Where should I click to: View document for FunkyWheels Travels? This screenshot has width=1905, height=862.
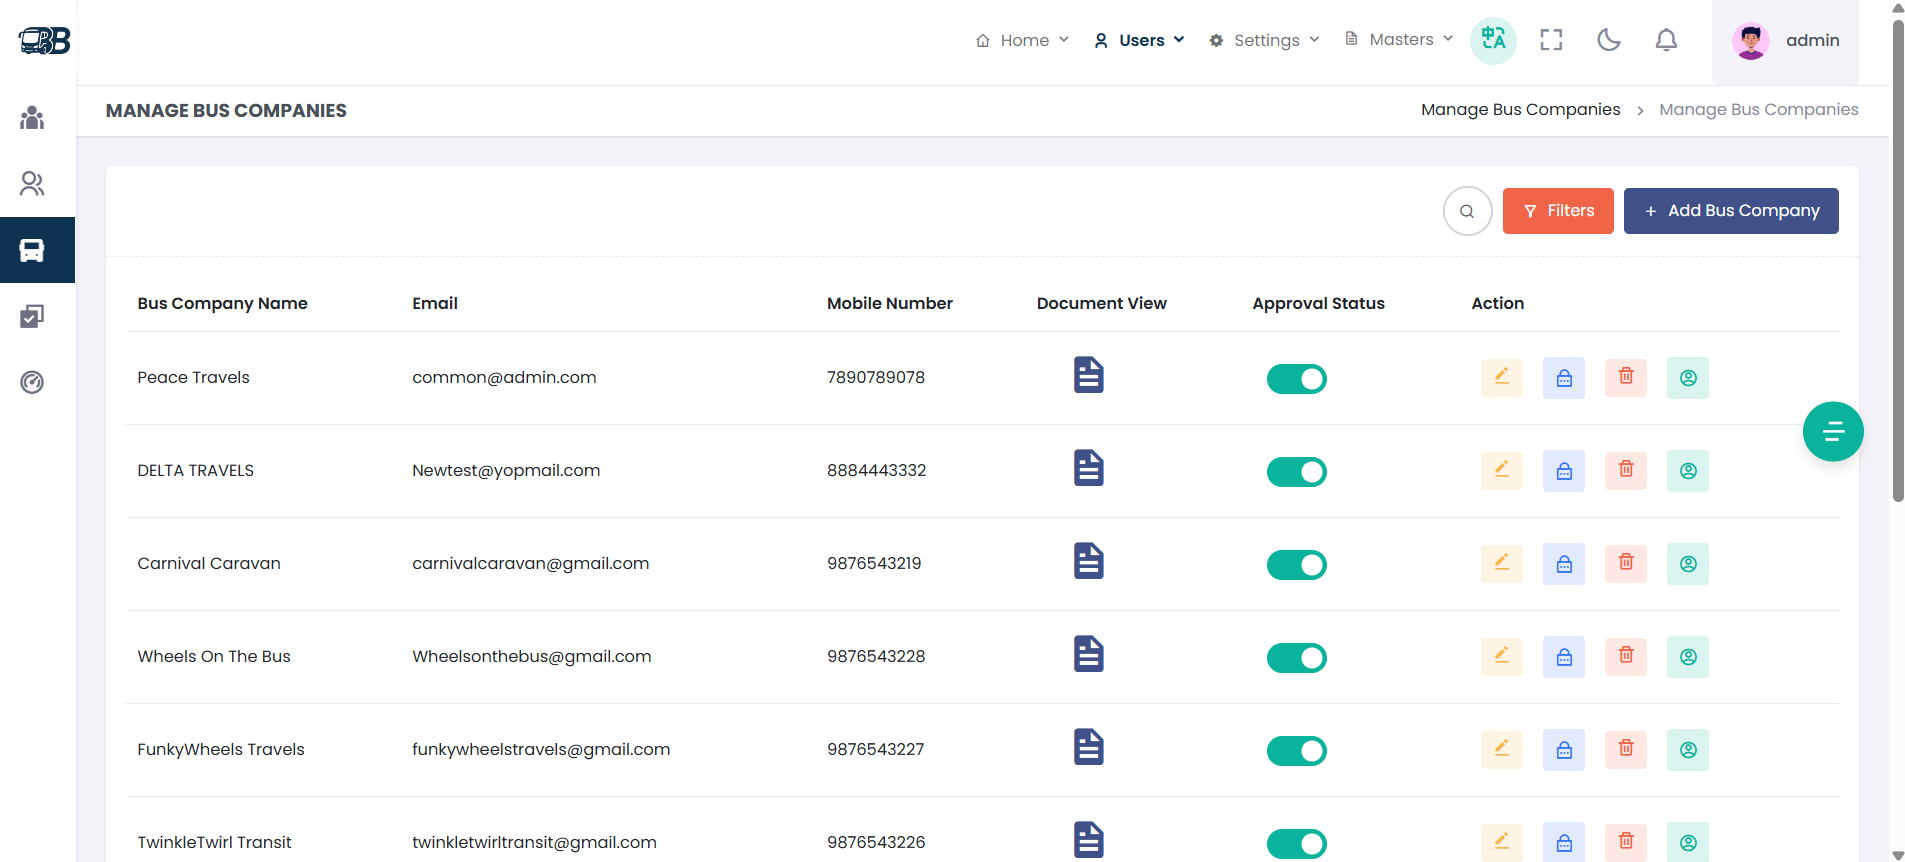(x=1088, y=747)
